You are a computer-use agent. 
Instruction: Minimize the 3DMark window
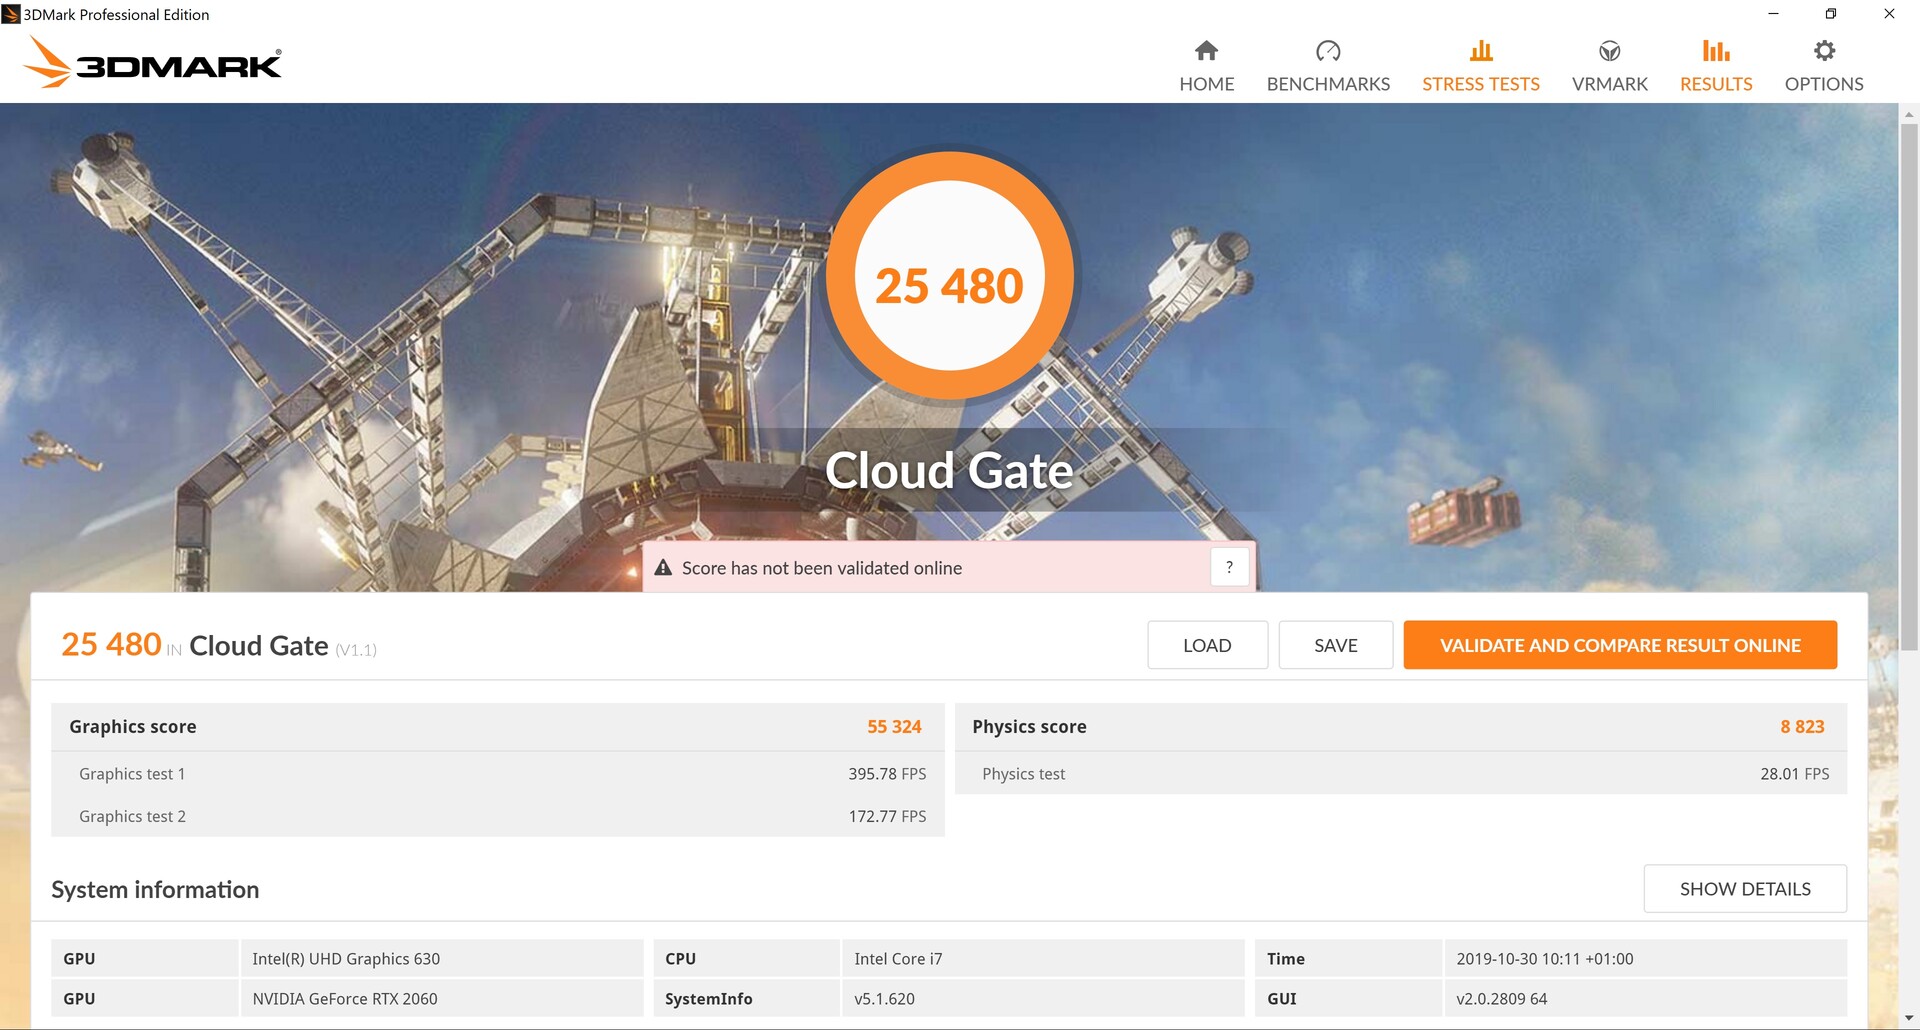[x=1773, y=14]
